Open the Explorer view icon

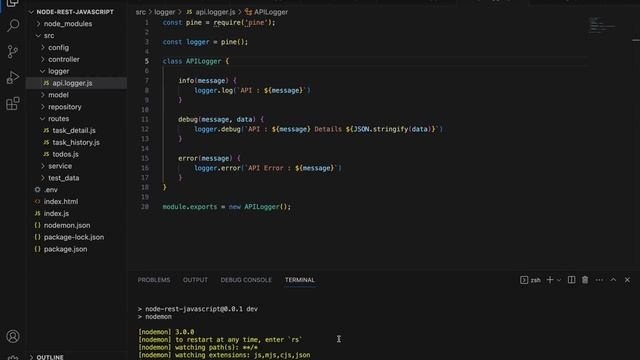(x=13, y=3)
